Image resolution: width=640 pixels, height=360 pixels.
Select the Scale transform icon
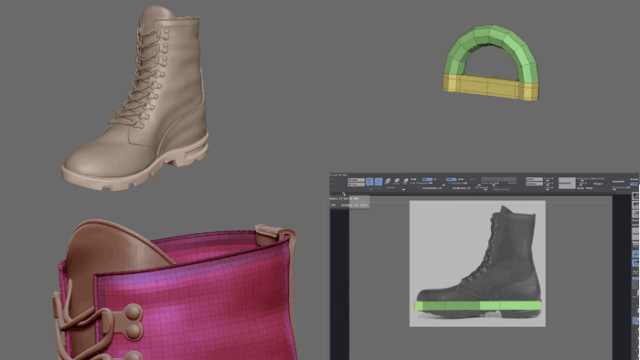click(x=397, y=182)
